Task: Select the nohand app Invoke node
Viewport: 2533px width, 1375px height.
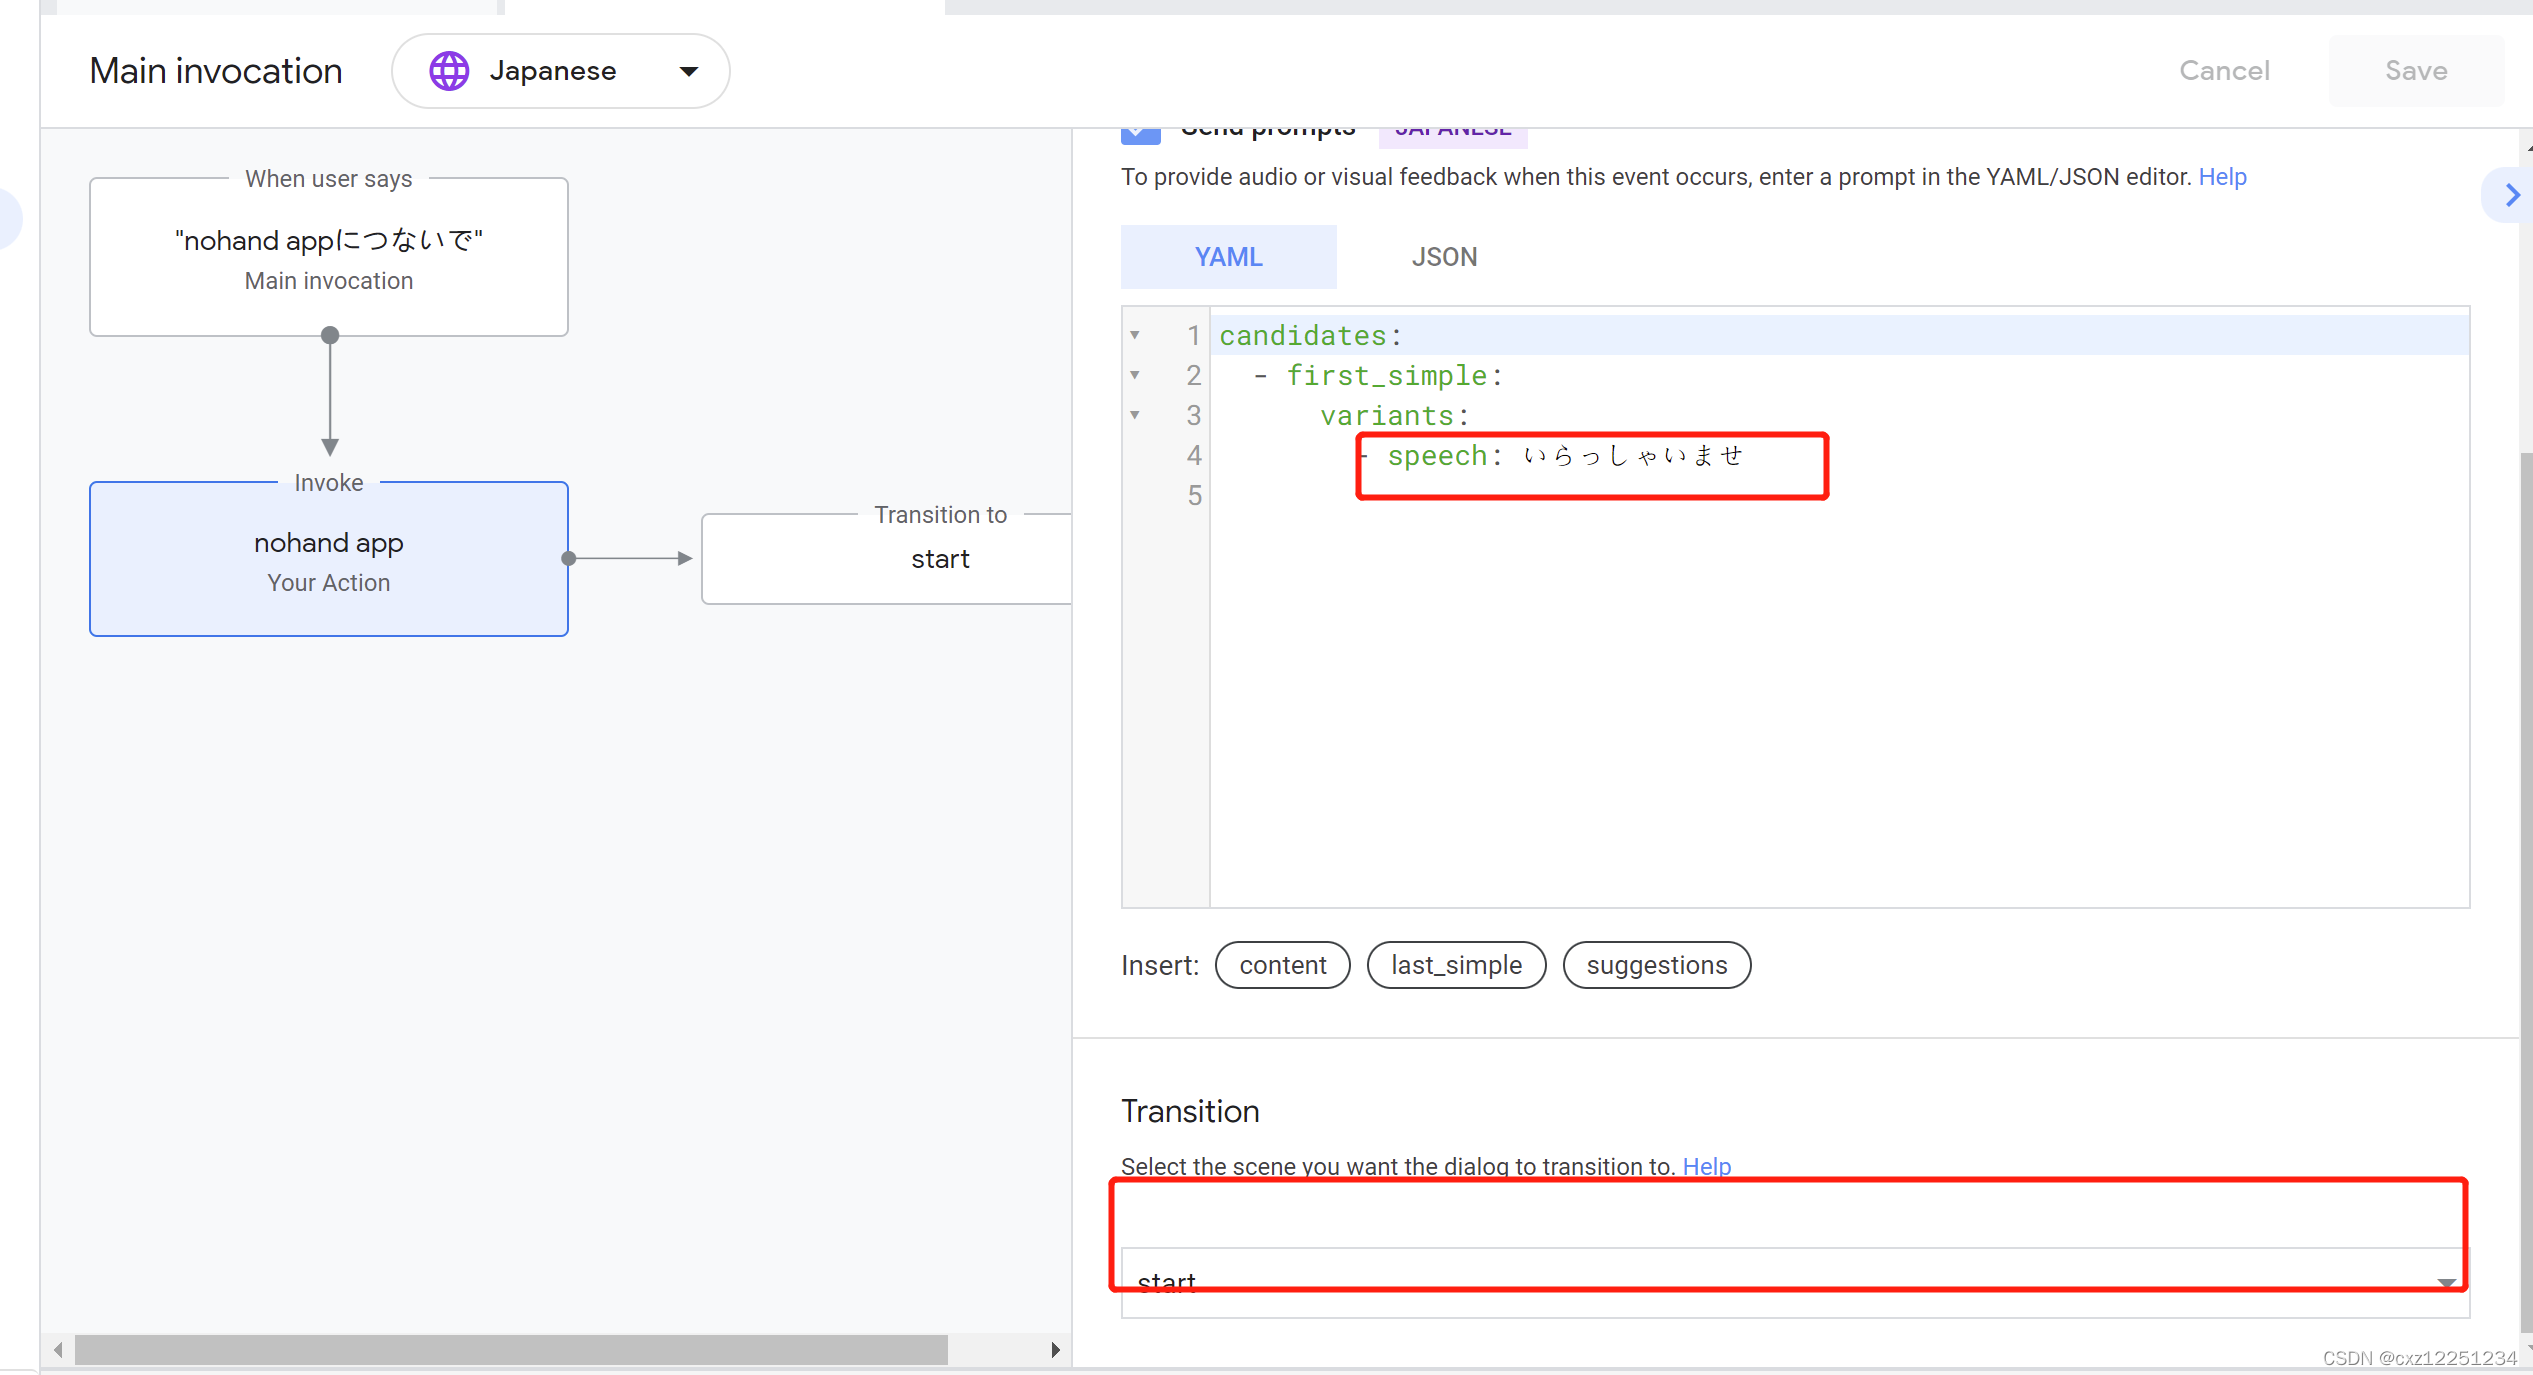Action: pyautogui.click(x=329, y=559)
